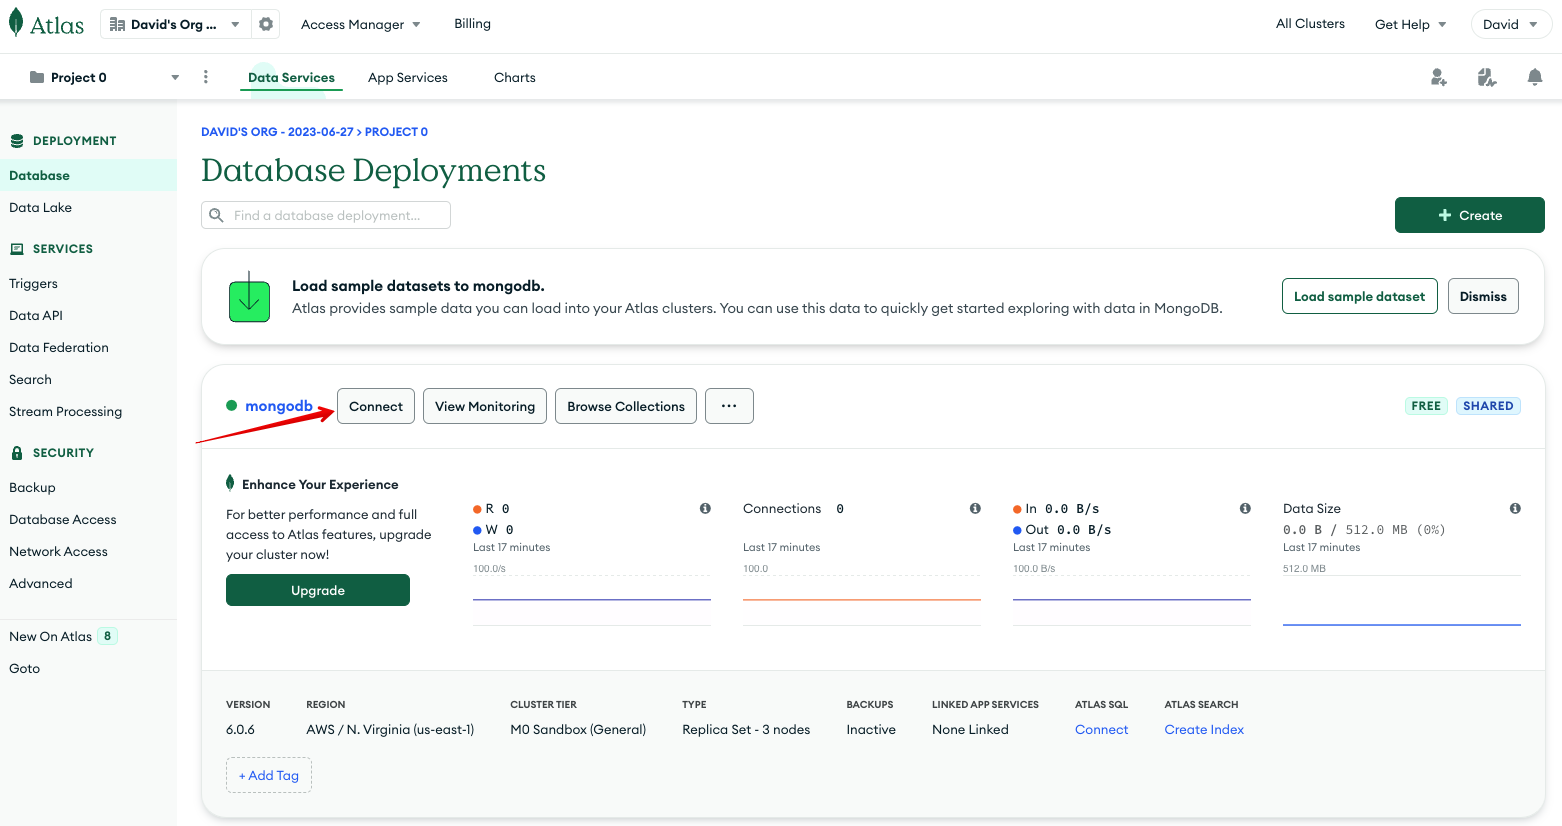The width and height of the screenshot is (1562, 826).
Task: Expand the David account menu
Action: point(1511,23)
